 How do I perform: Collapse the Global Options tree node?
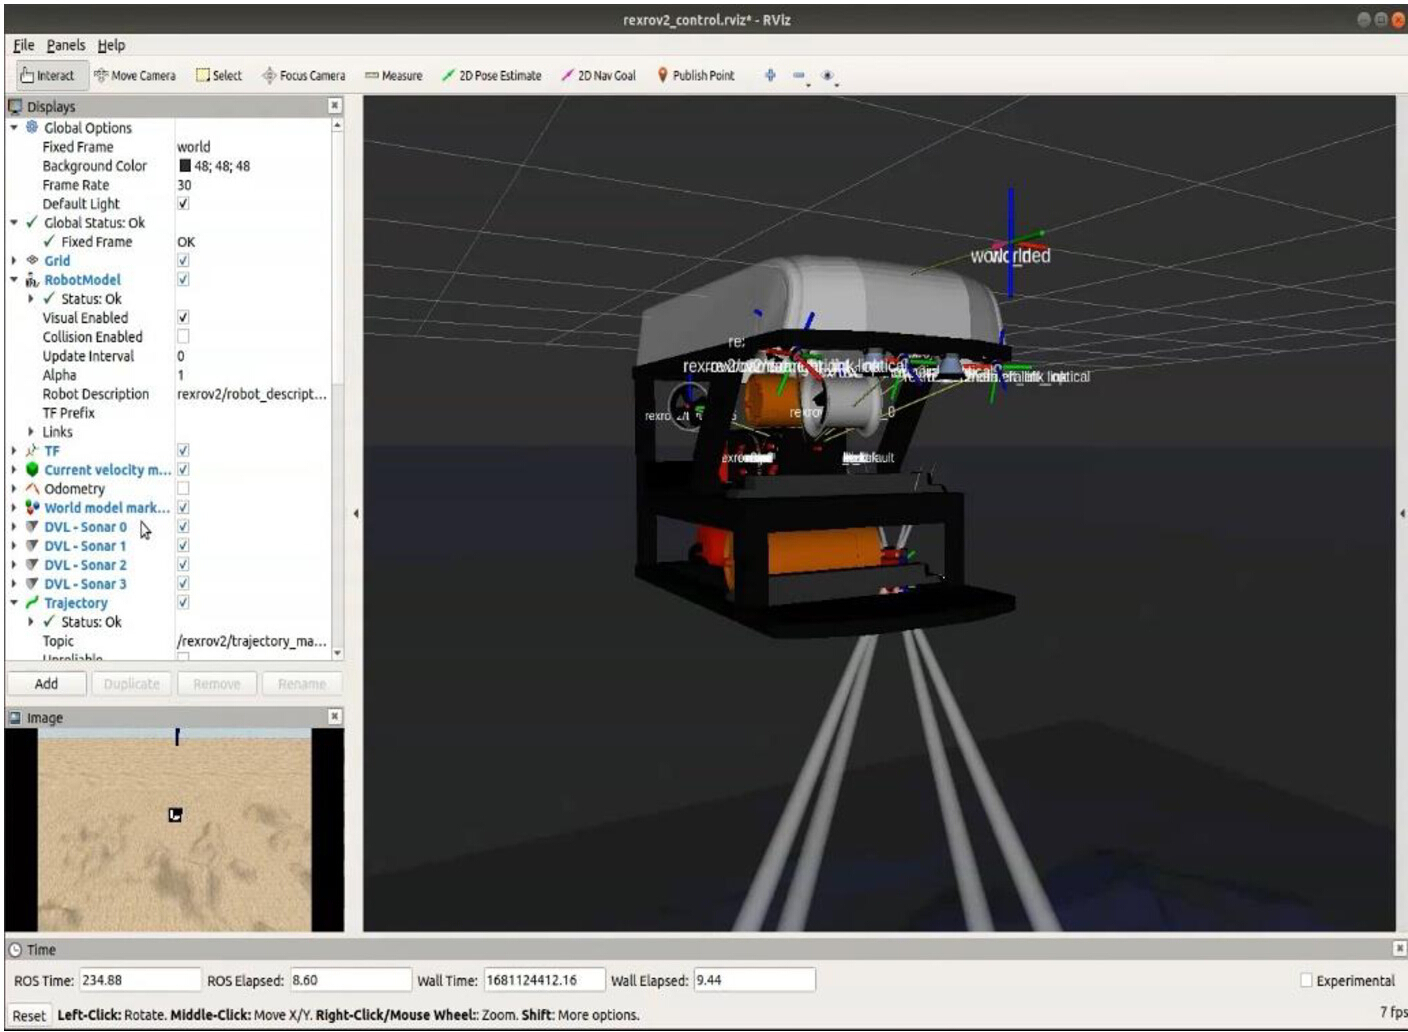tap(14, 127)
